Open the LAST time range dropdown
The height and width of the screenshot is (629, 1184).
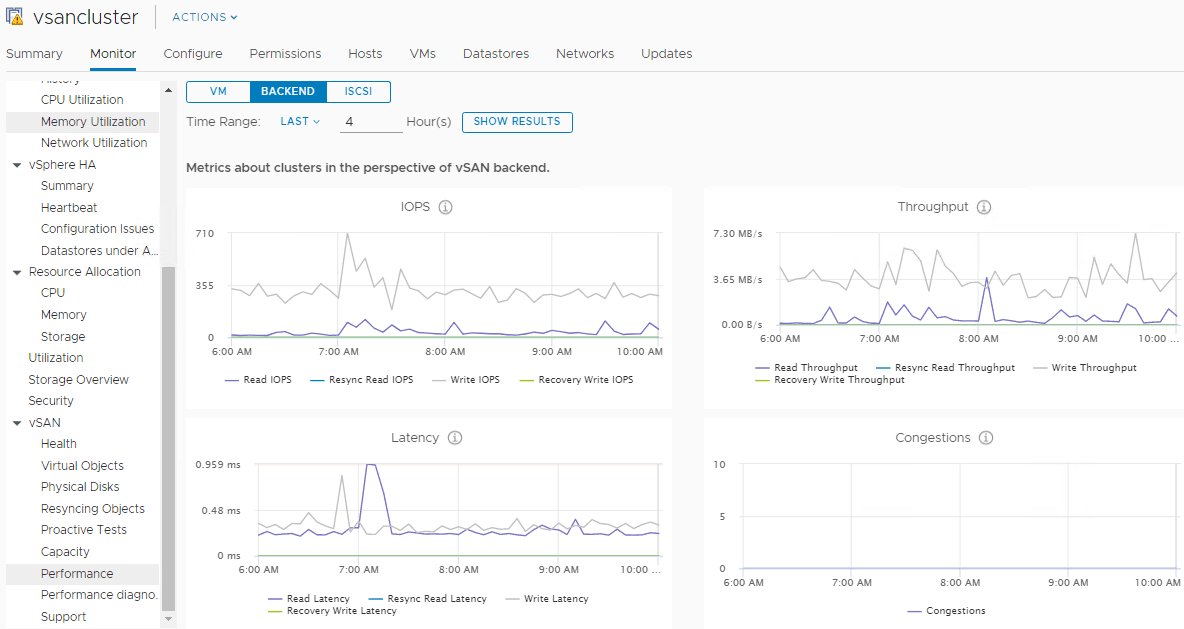pos(298,121)
